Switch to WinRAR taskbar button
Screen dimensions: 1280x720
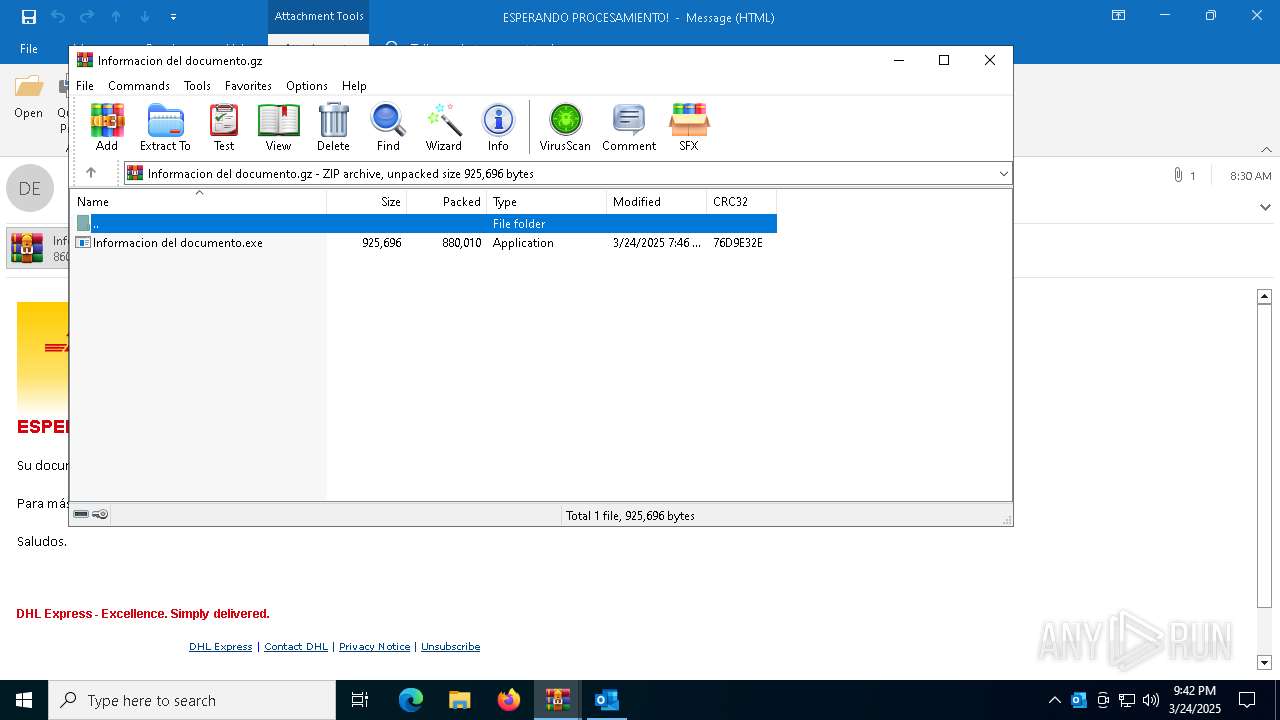click(558, 700)
